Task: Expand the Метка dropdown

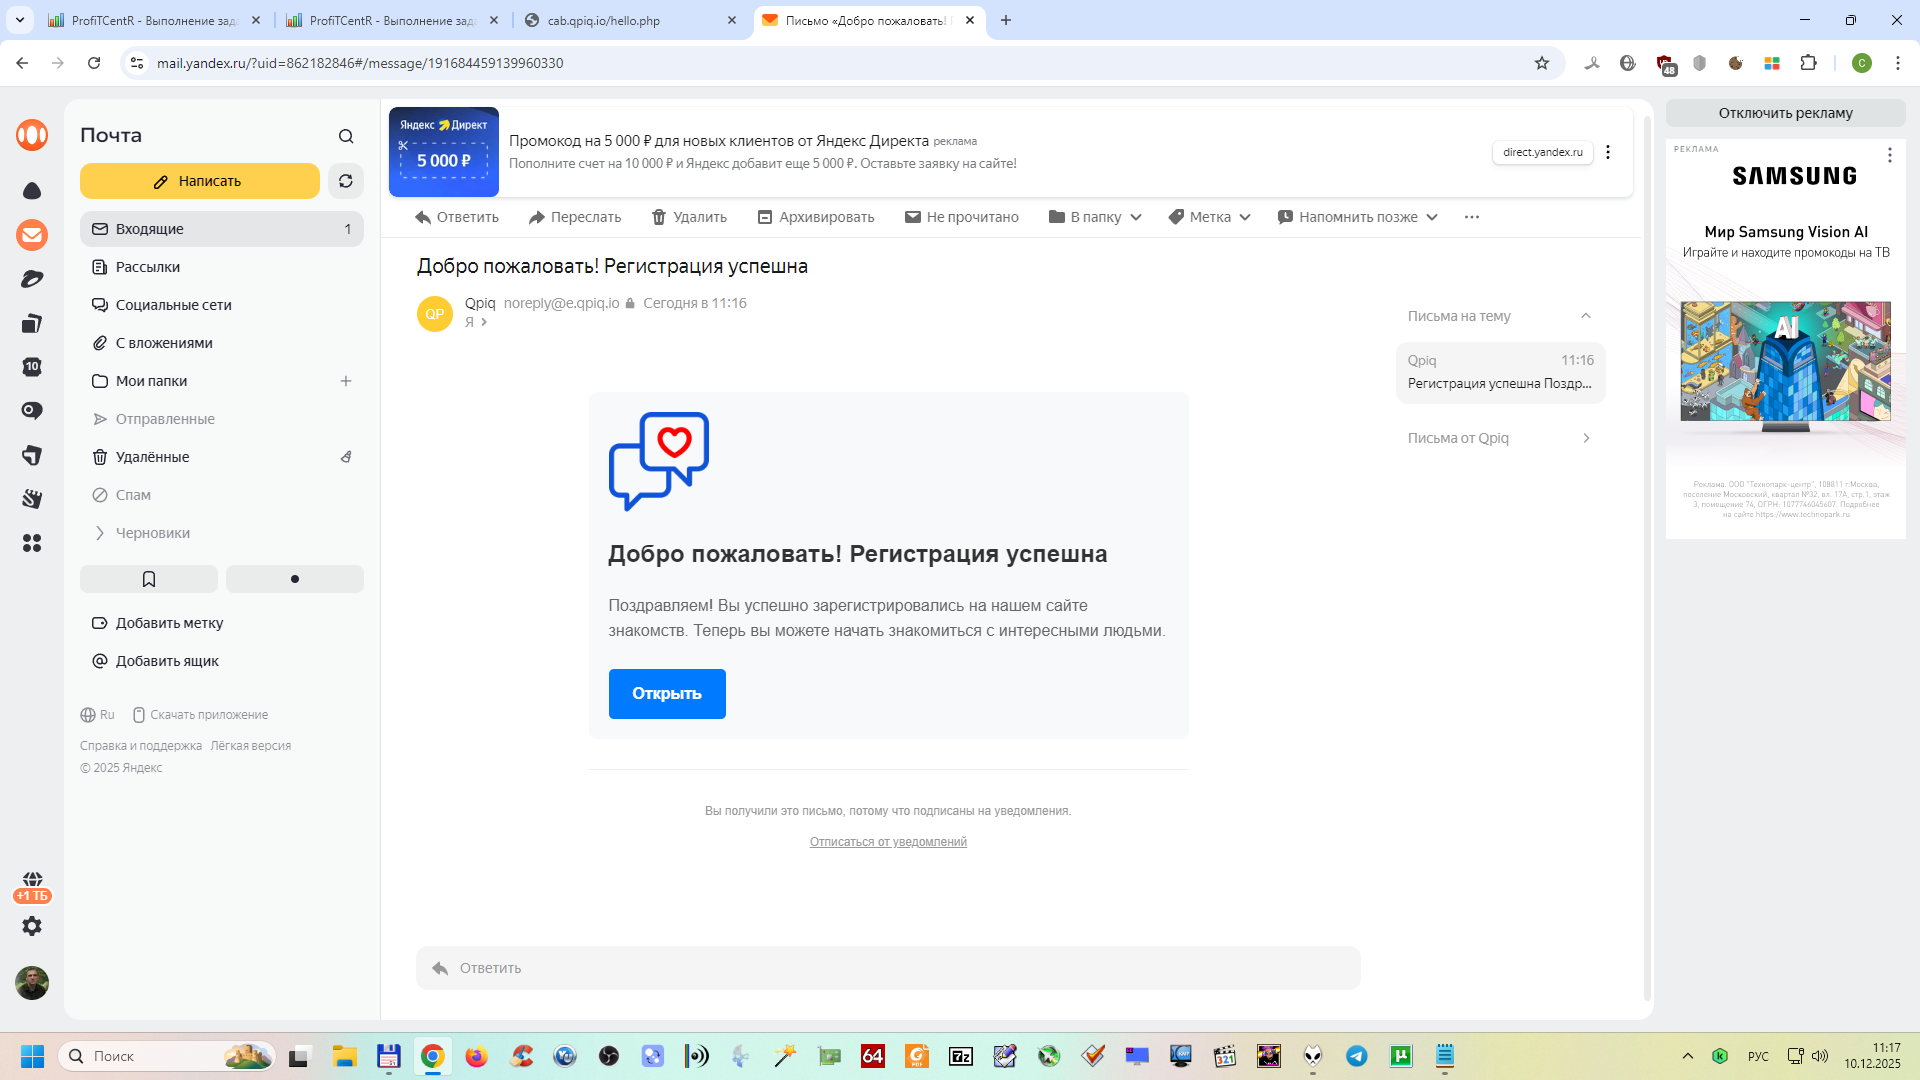Action: [1210, 217]
